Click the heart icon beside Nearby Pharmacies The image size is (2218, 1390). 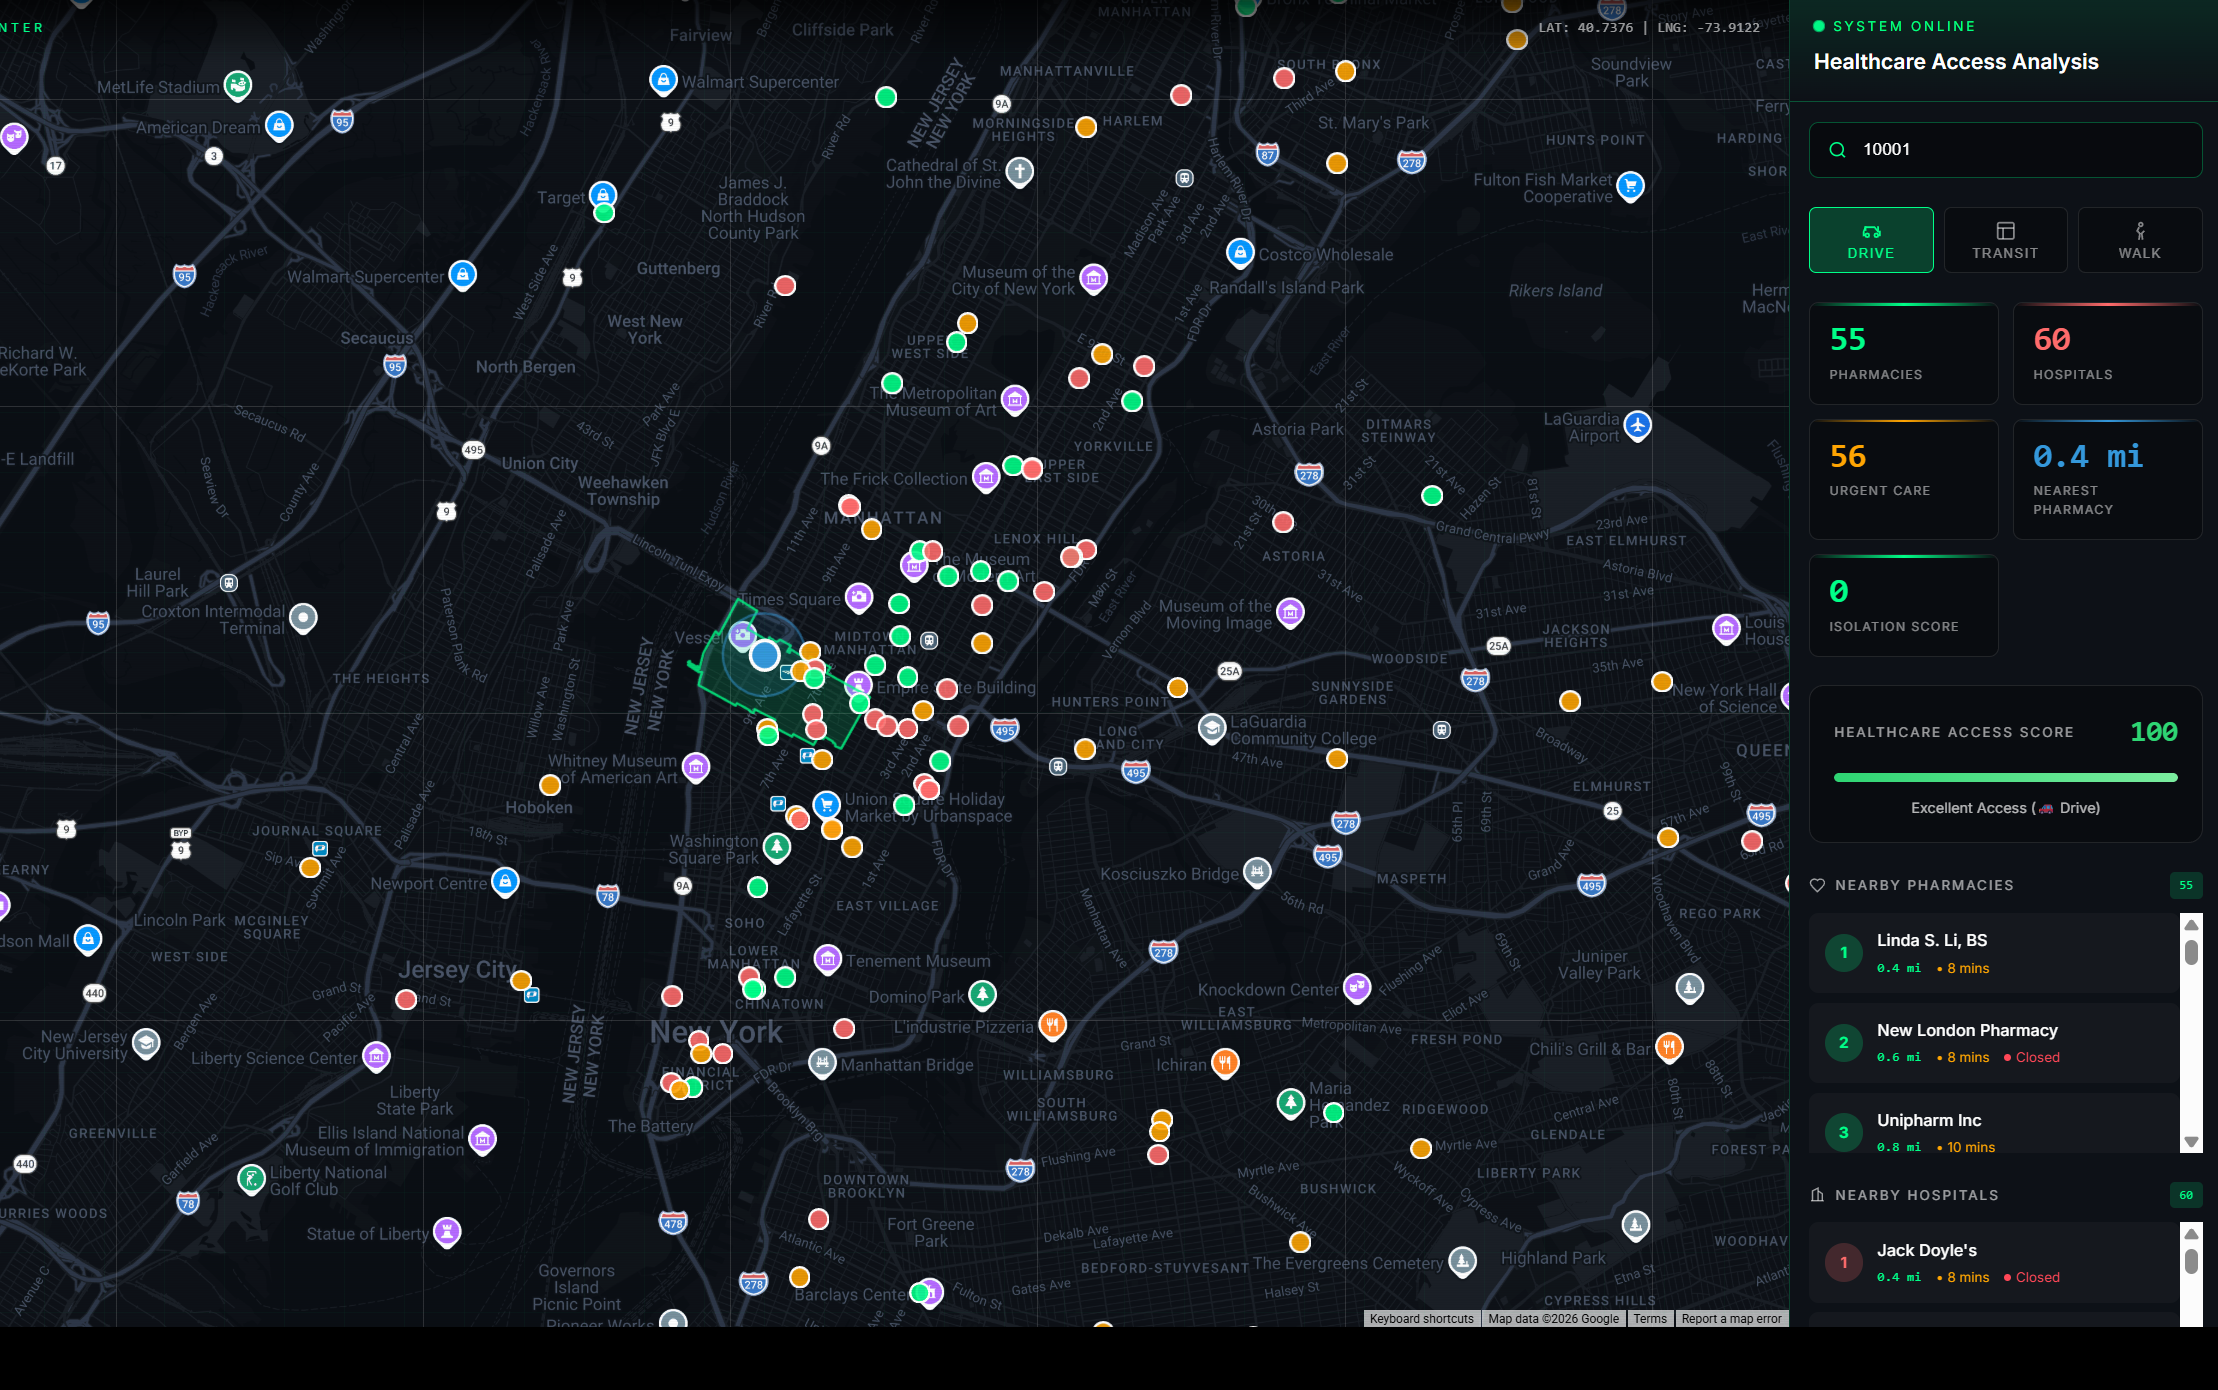(1817, 885)
